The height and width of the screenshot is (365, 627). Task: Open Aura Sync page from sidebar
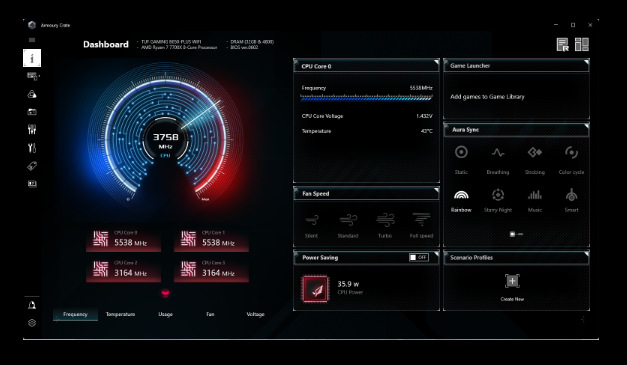coord(32,94)
